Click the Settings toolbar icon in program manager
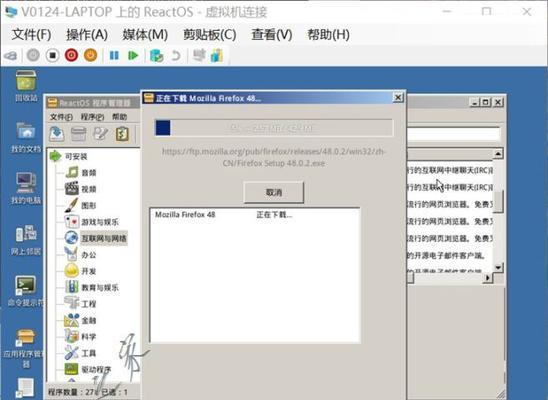This screenshot has width=548, height=400. pyautogui.click(x=122, y=134)
